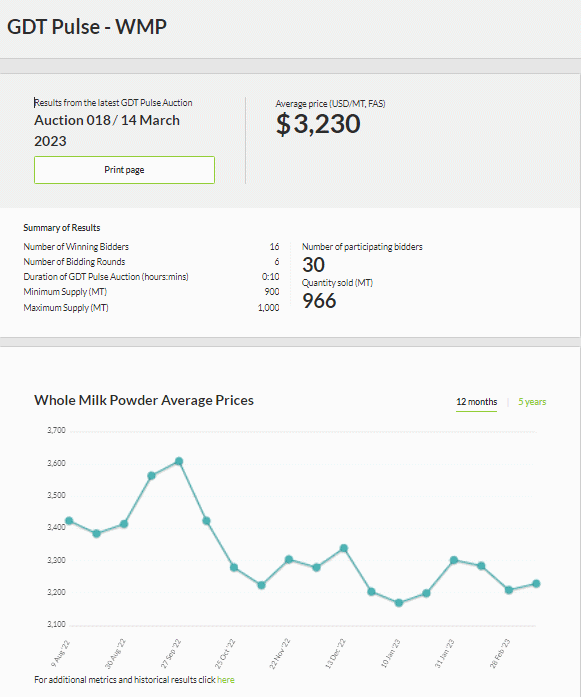Click the Print page button
The height and width of the screenshot is (697, 581).
point(124,170)
